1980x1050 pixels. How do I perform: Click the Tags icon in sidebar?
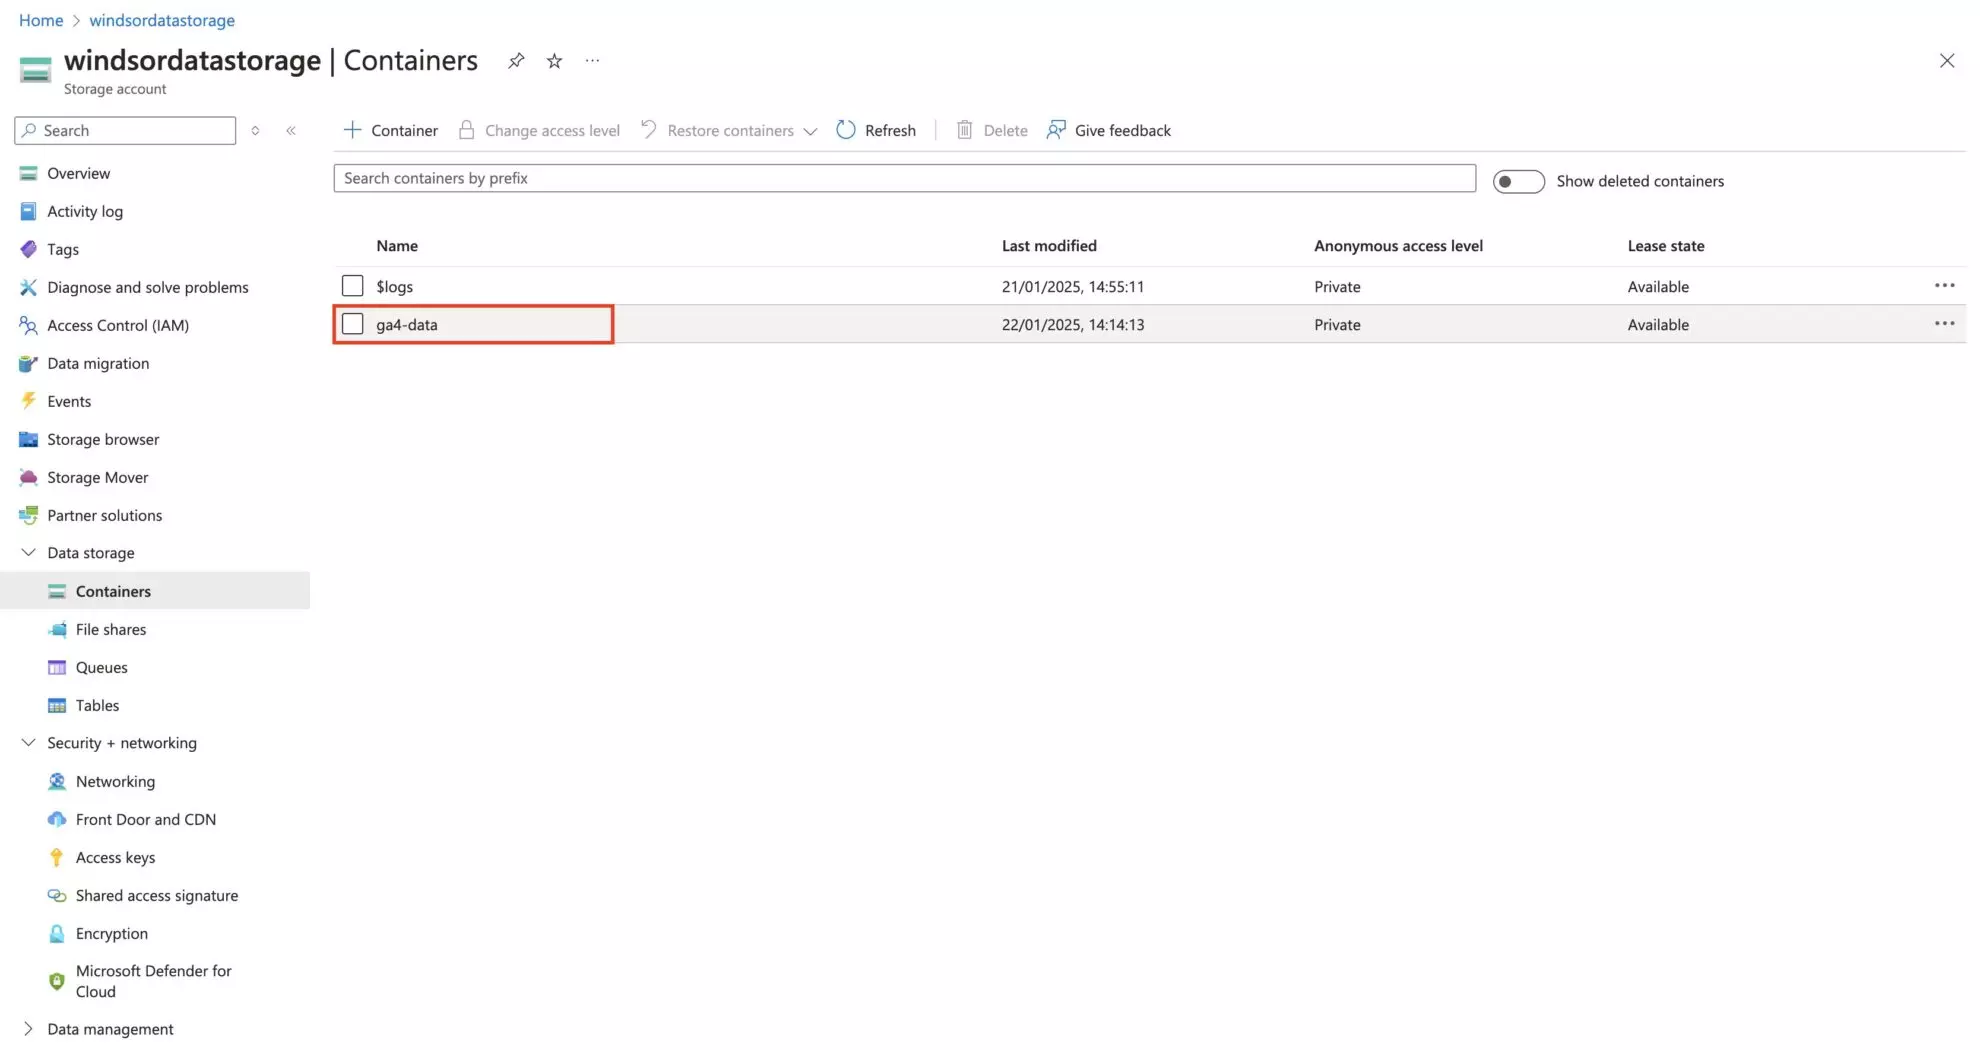tap(28, 249)
